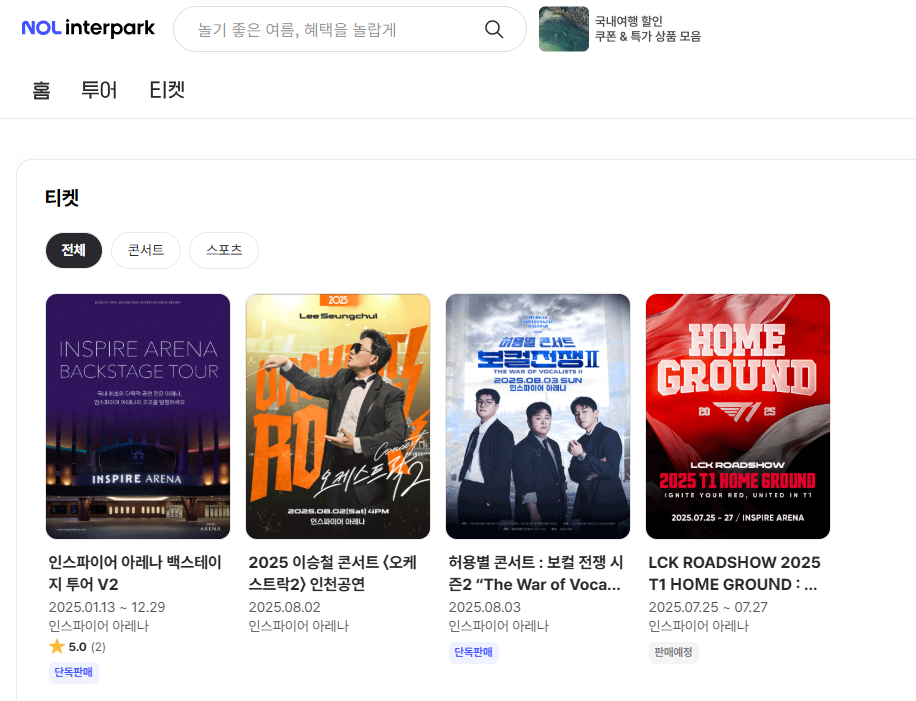Open the 허용별 콘서트 보컬전쟁 poster
Screen dimensions: 916x701
pos(538,417)
